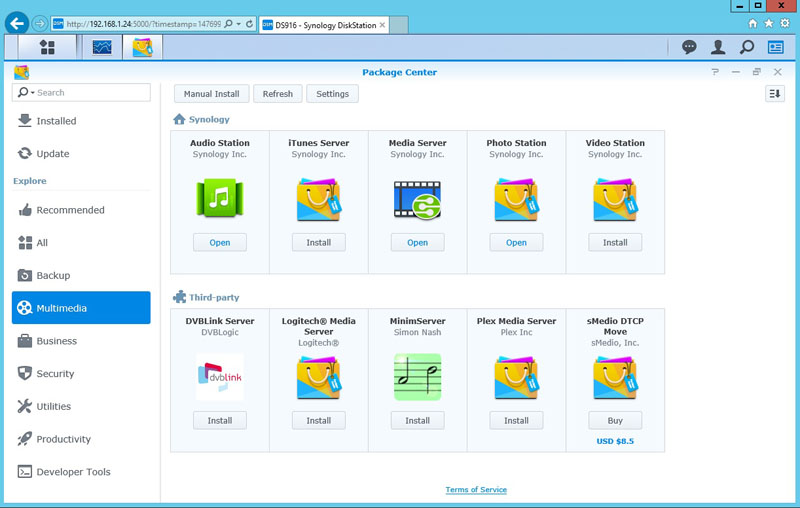Select Multimedia category in sidebar
Viewport: 800px width, 508px height.
click(81, 308)
